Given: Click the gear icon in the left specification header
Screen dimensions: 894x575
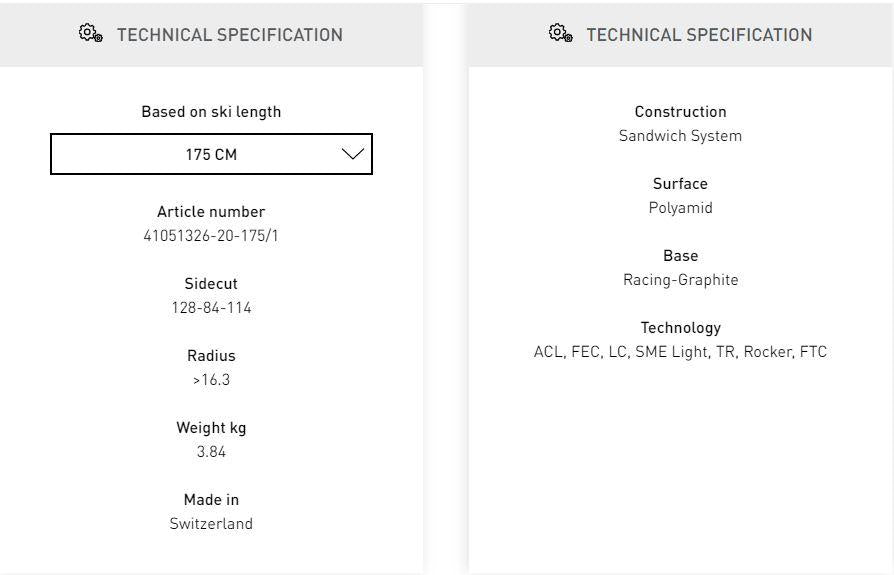Looking at the screenshot, I should point(90,34).
